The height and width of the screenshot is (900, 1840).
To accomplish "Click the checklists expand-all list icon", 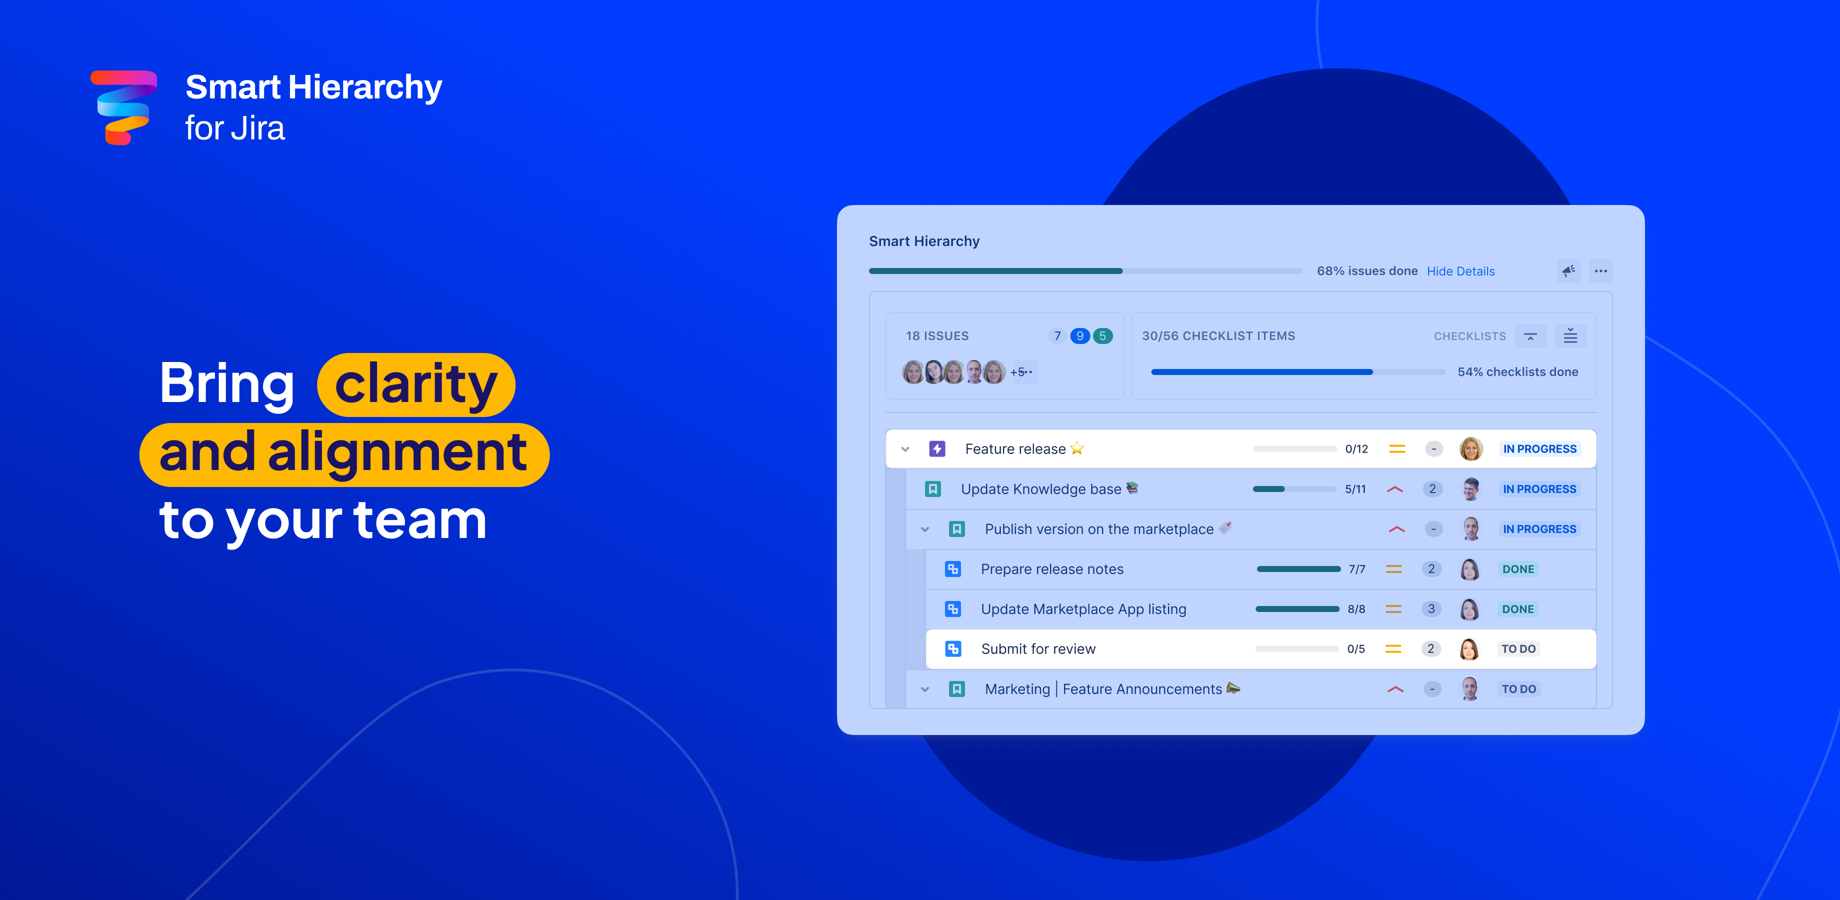I will tap(1570, 336).
